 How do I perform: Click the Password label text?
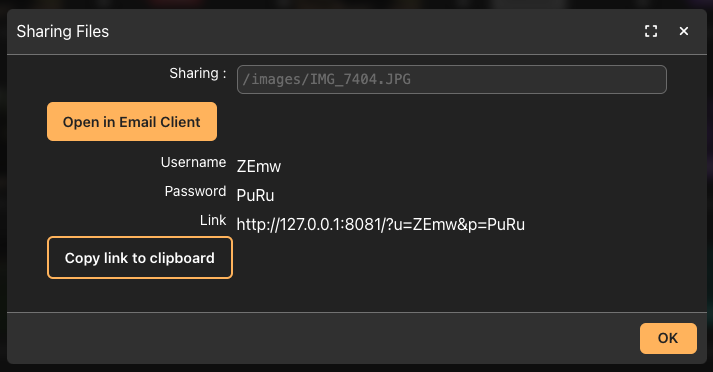(x=195, y=191)
